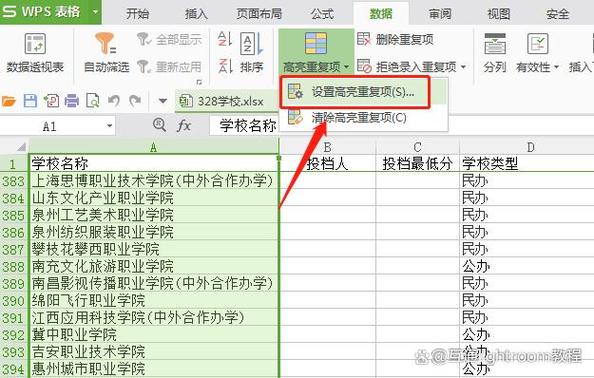The width and height of the screenshot is (594, 378).
Task: Select row header 388
Action: tap(14, 267)
